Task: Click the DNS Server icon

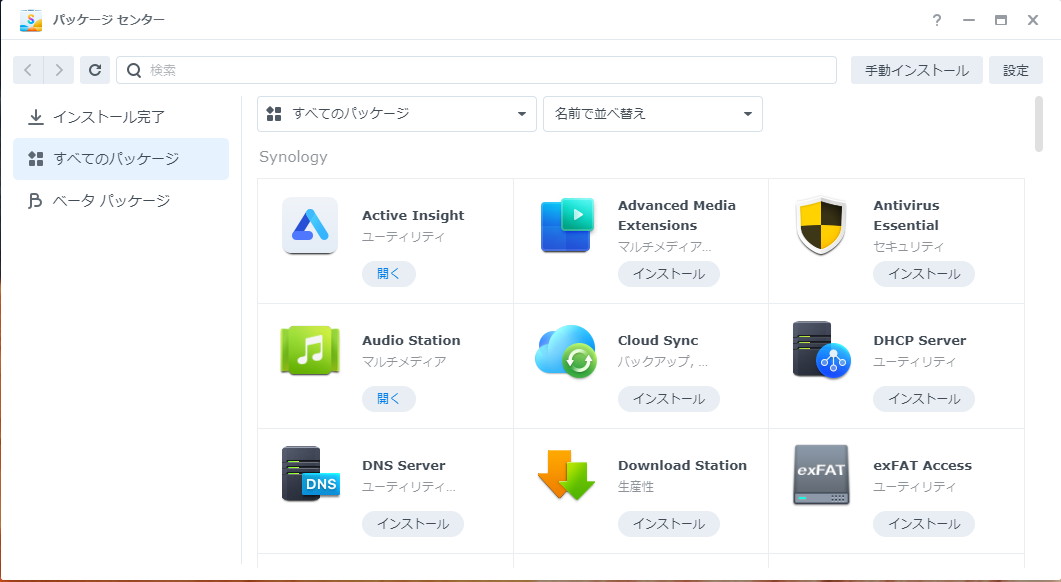Action: [x=311, y=474]
